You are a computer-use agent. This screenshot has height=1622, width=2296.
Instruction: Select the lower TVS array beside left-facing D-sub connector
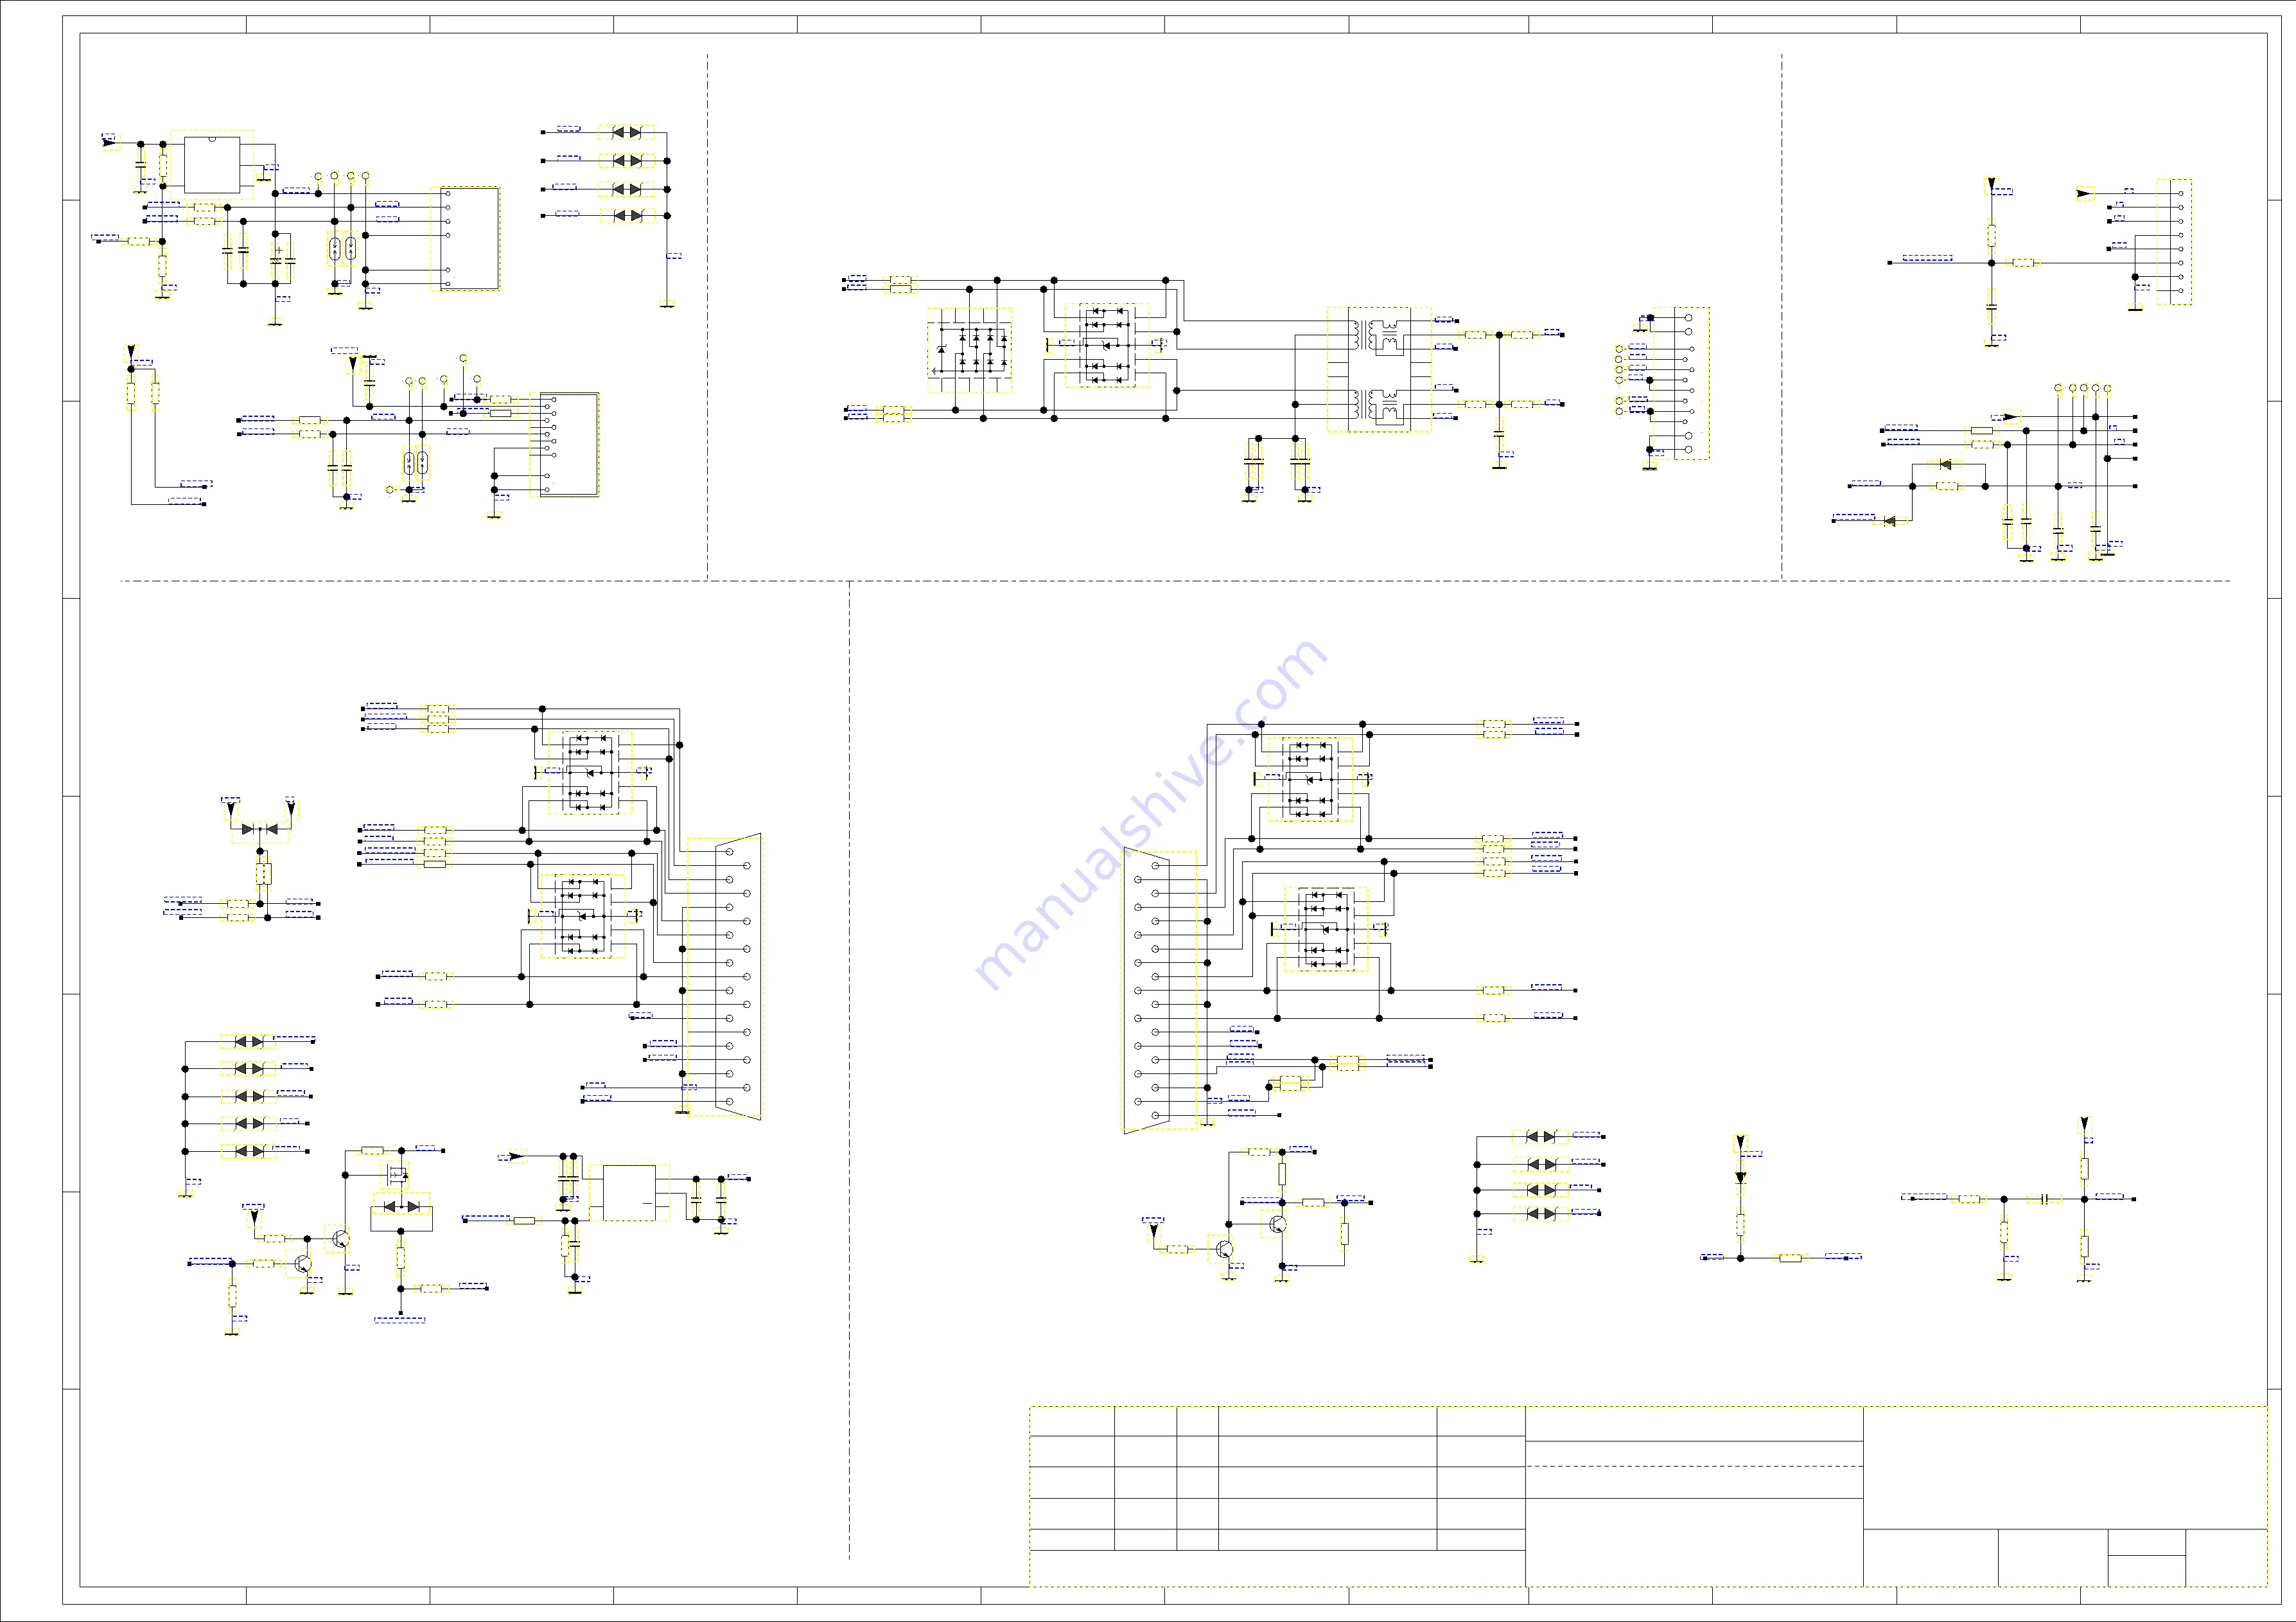coord(583,916)
